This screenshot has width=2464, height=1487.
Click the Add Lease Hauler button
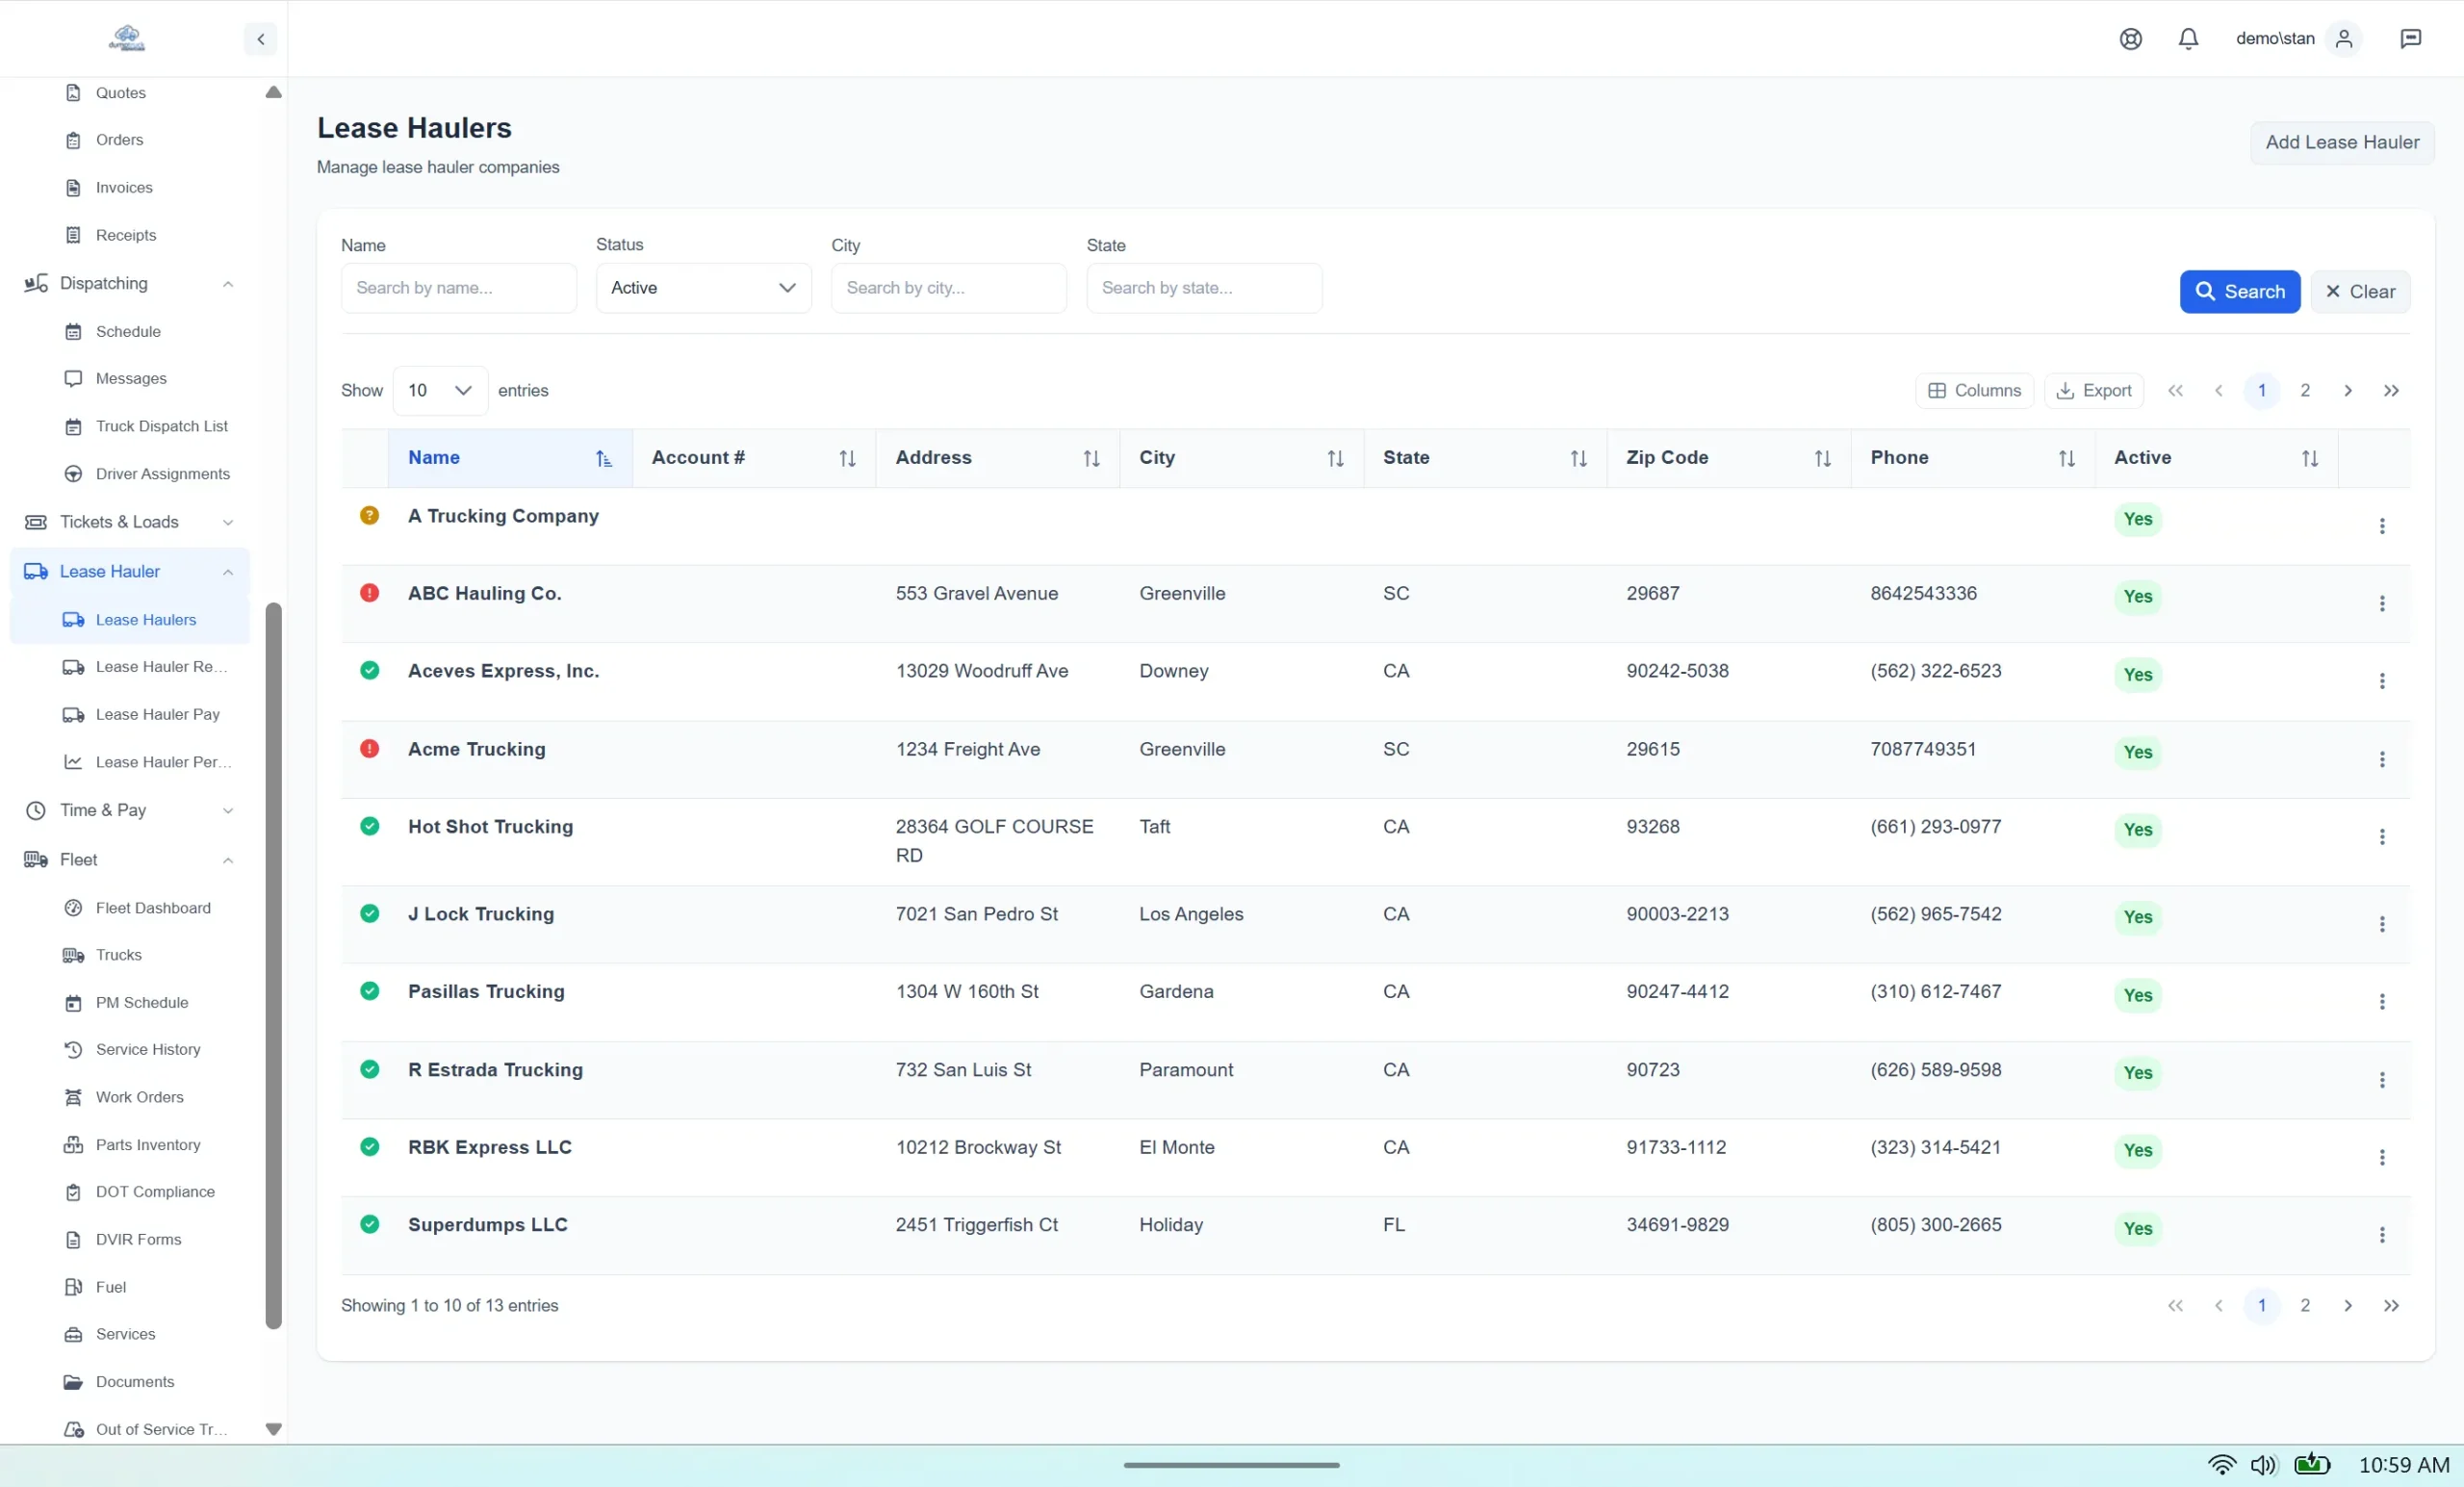pos(2341,142)
